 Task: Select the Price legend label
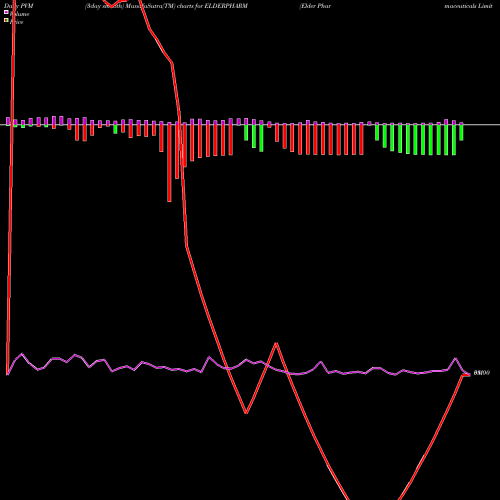[x=16, y=22]
